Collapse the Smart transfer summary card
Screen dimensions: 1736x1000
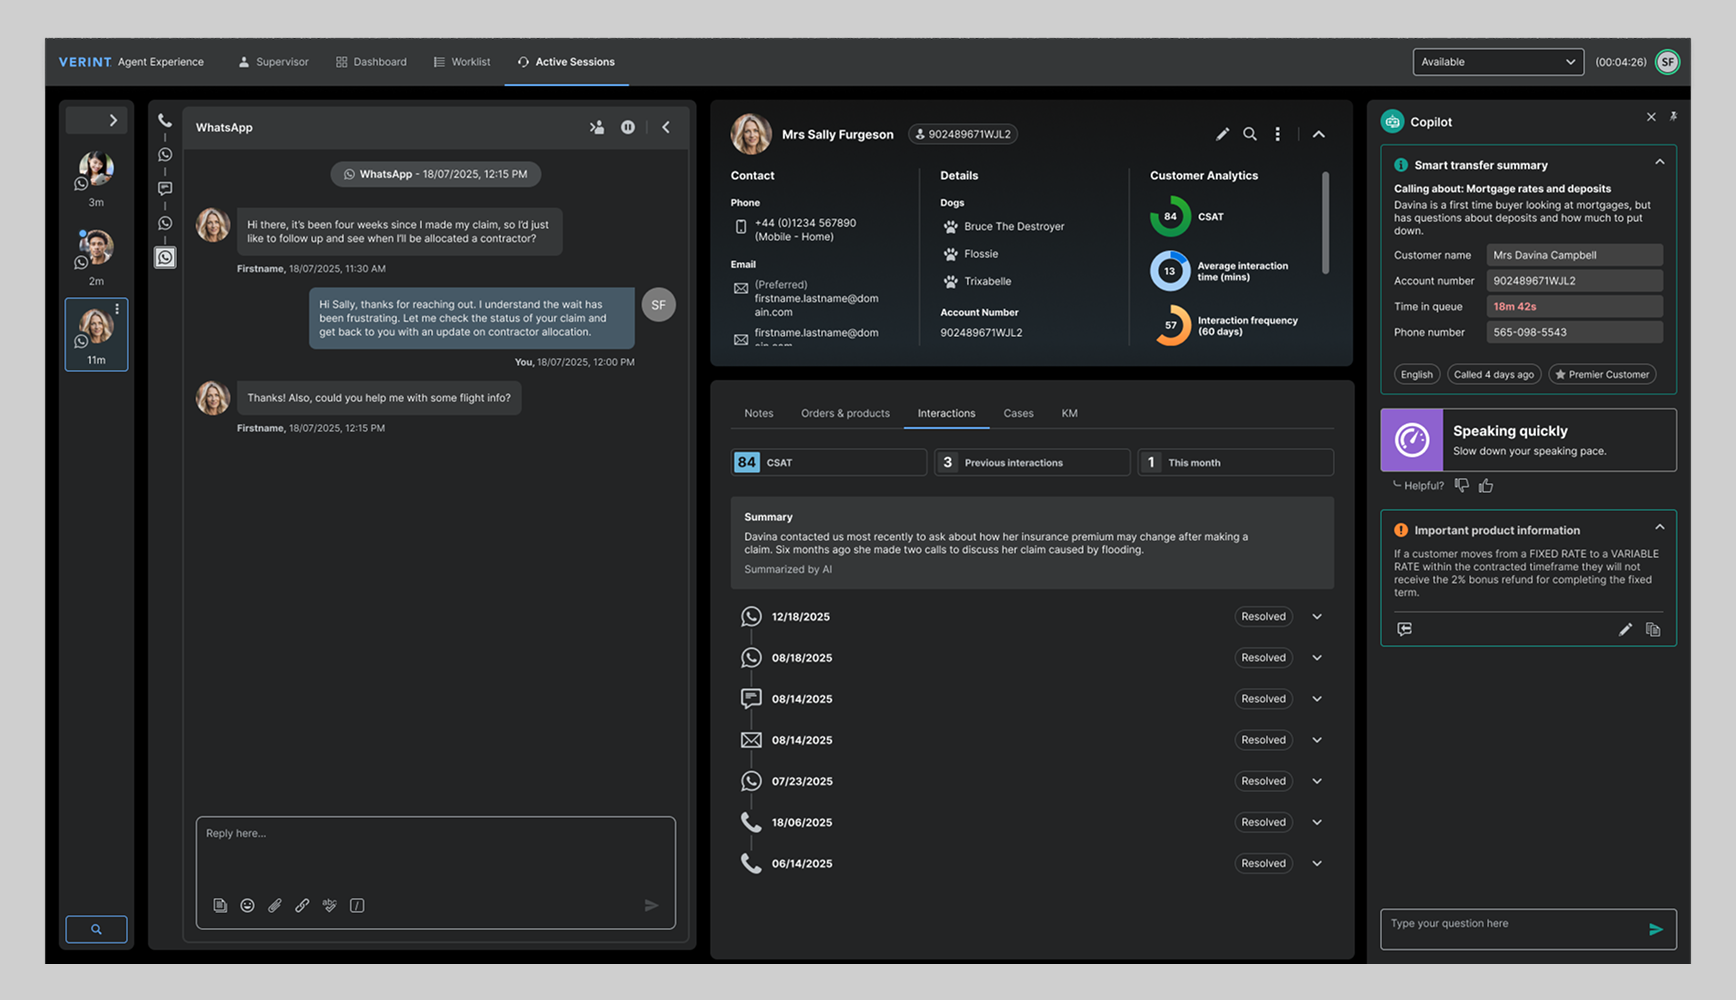point(1659,162)
